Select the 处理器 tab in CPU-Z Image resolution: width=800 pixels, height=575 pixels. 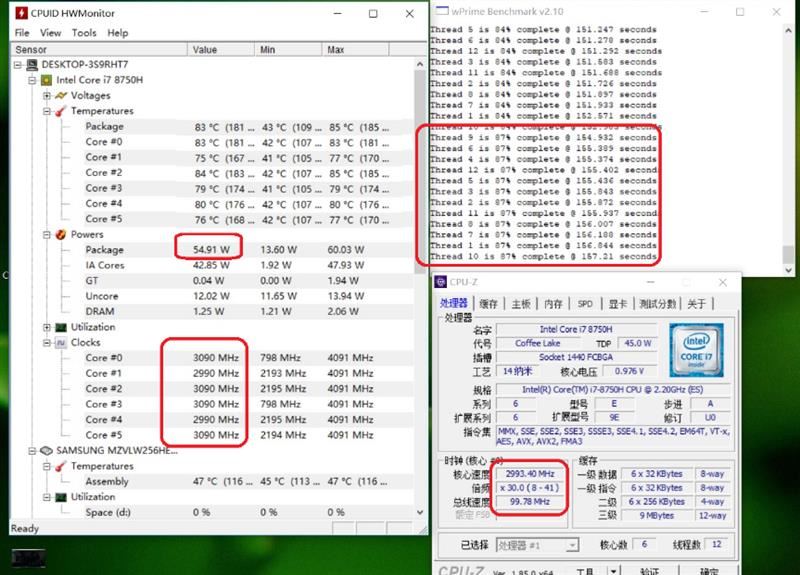point(454,303)
